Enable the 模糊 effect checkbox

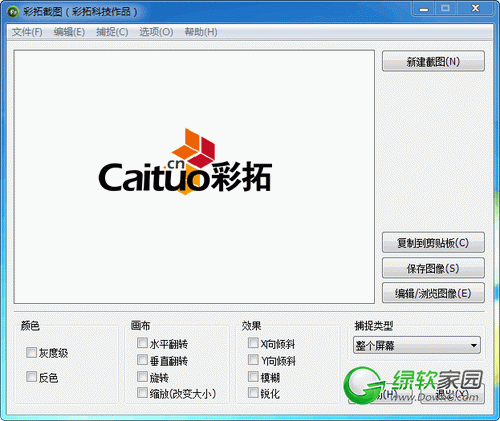pos(253,377)
